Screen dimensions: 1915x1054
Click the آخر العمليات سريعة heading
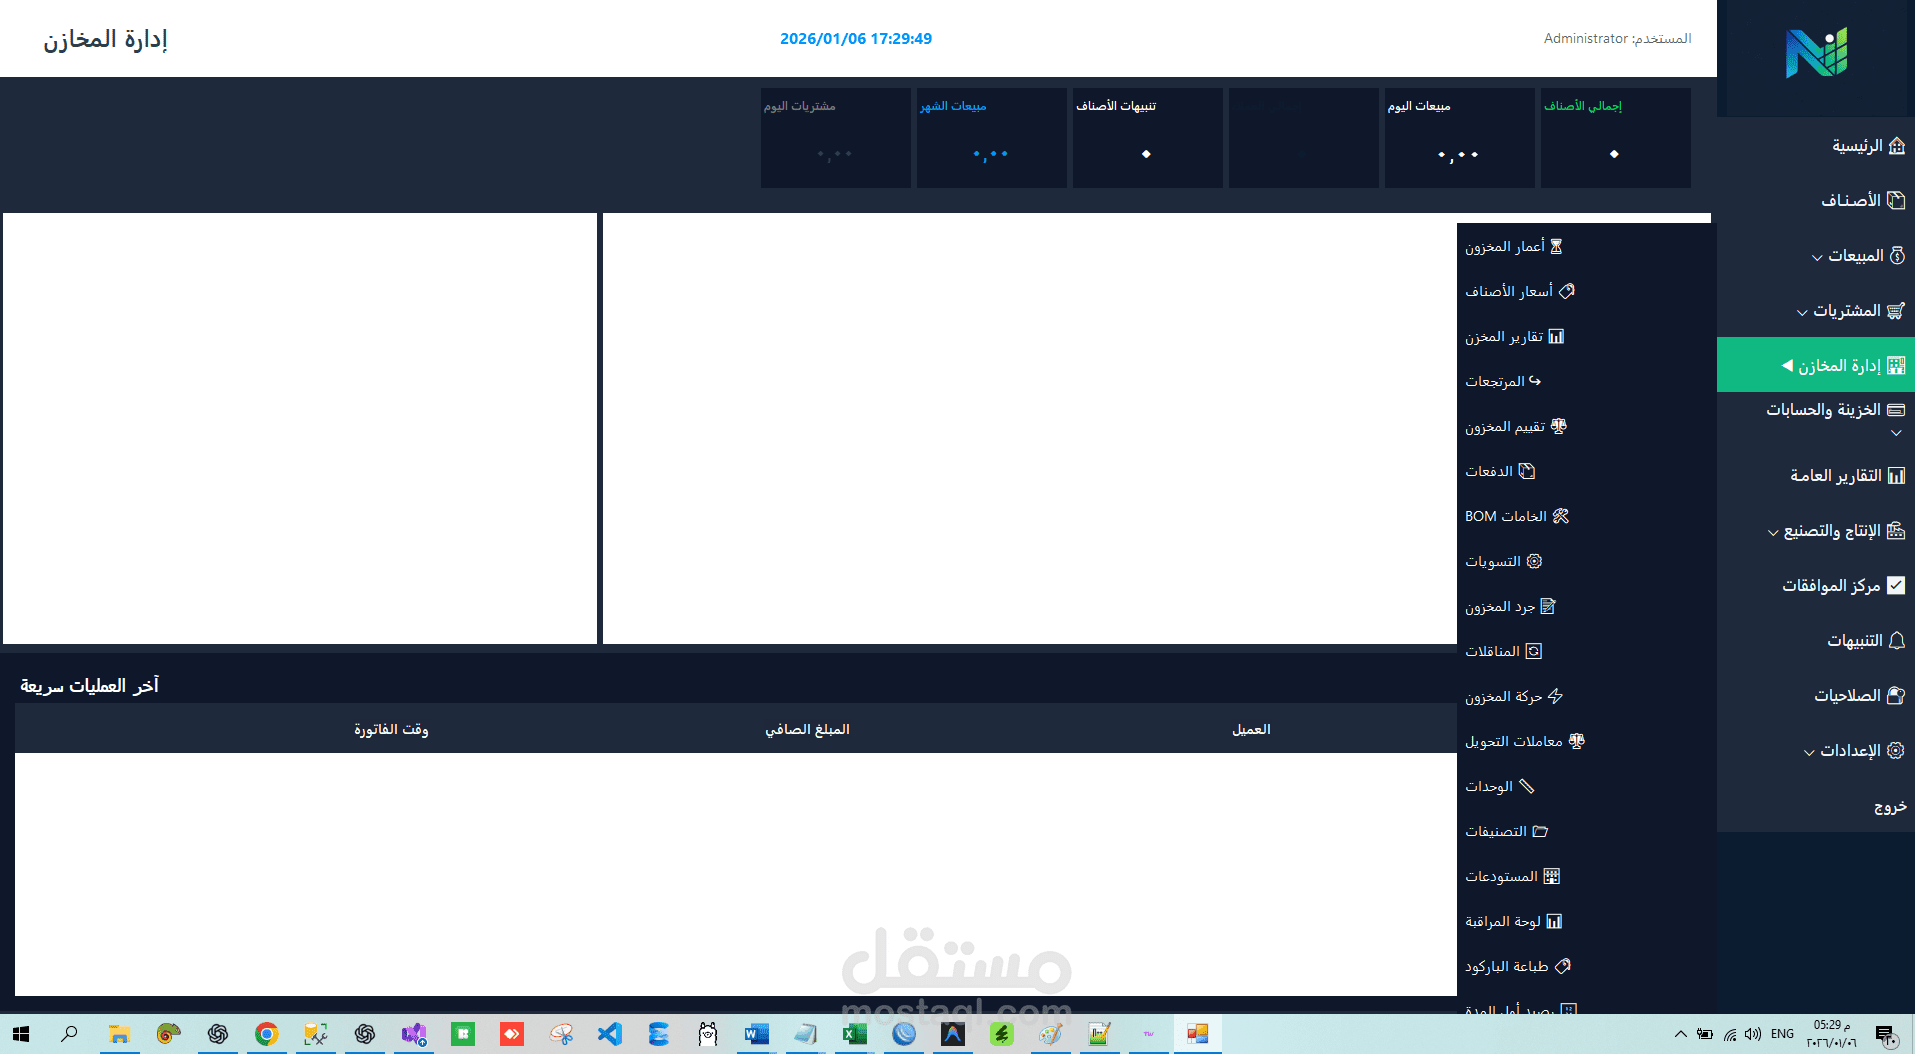90,685
